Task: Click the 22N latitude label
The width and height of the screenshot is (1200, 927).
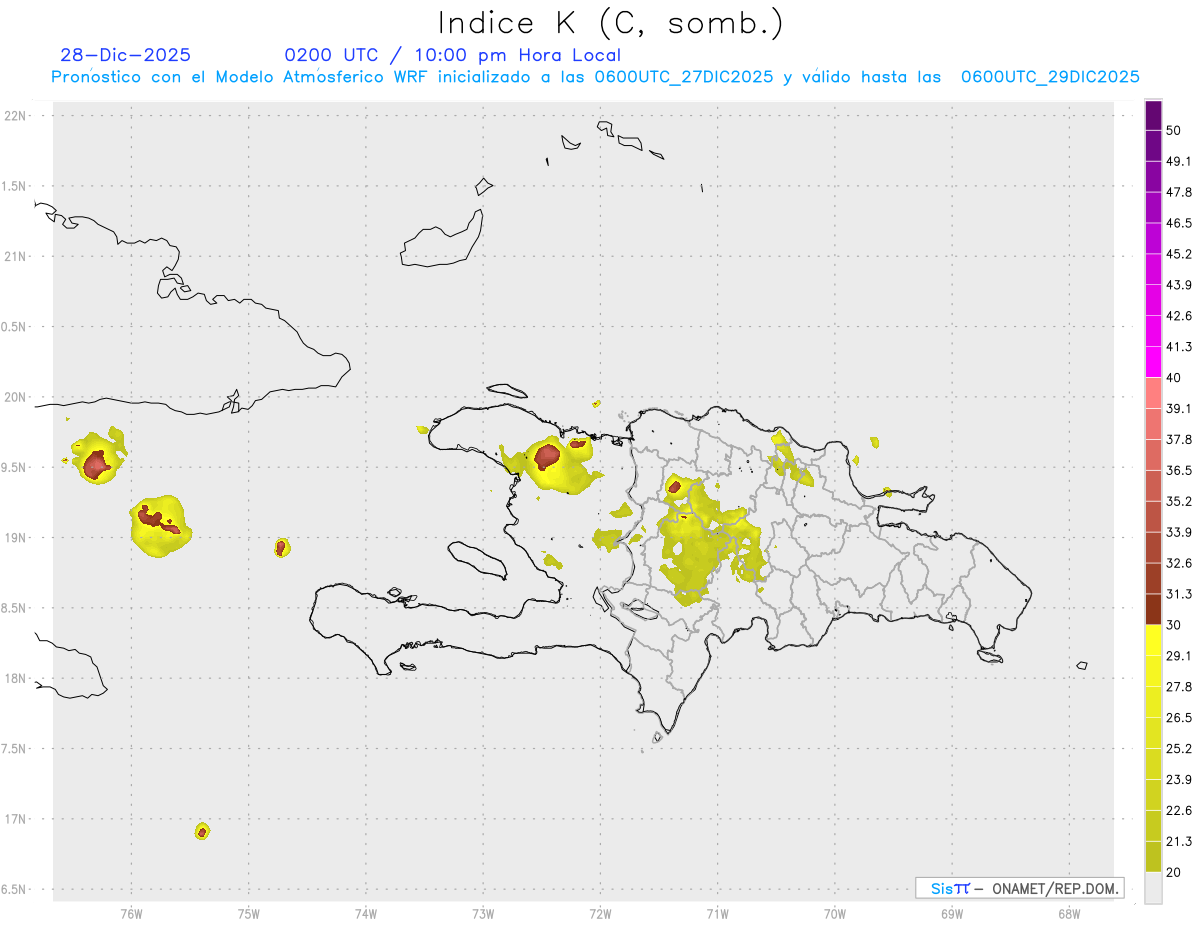Action: pos(17,116)
